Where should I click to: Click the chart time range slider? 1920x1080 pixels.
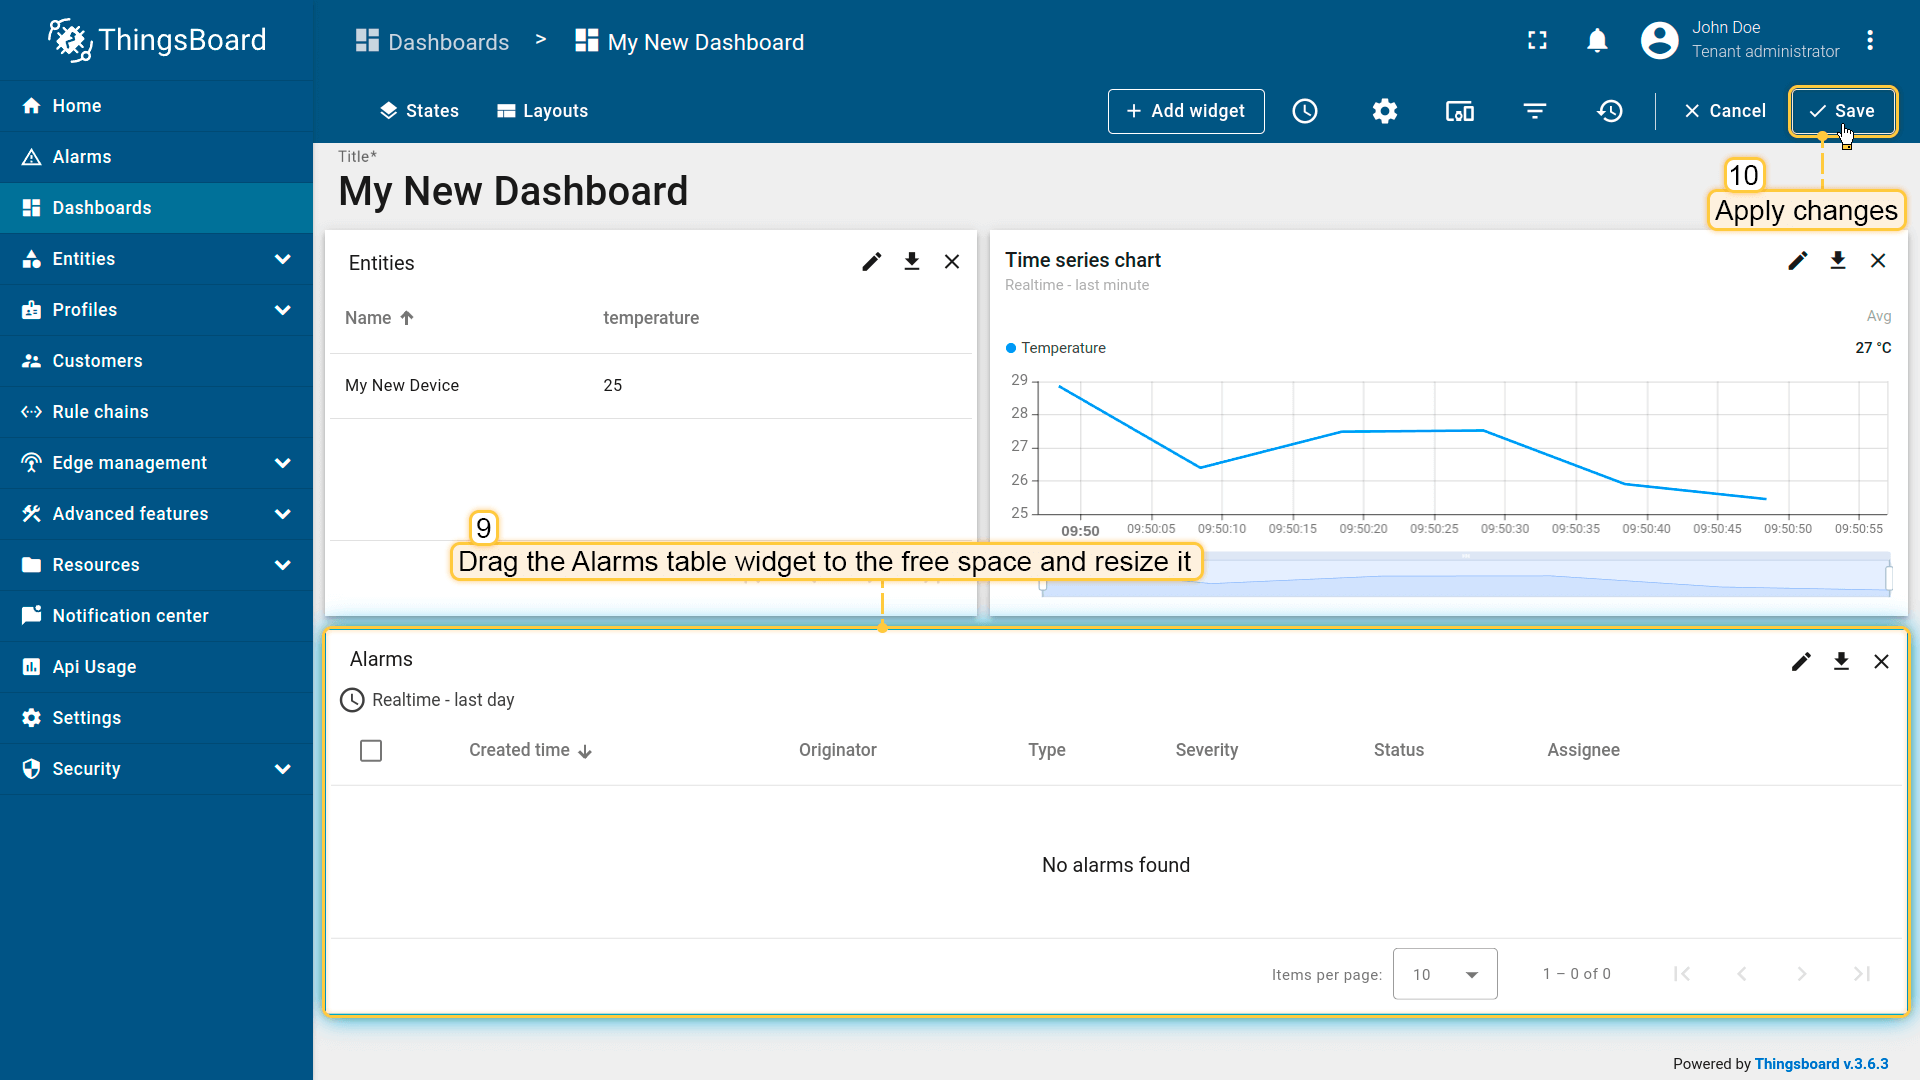tap(1465, 578)
